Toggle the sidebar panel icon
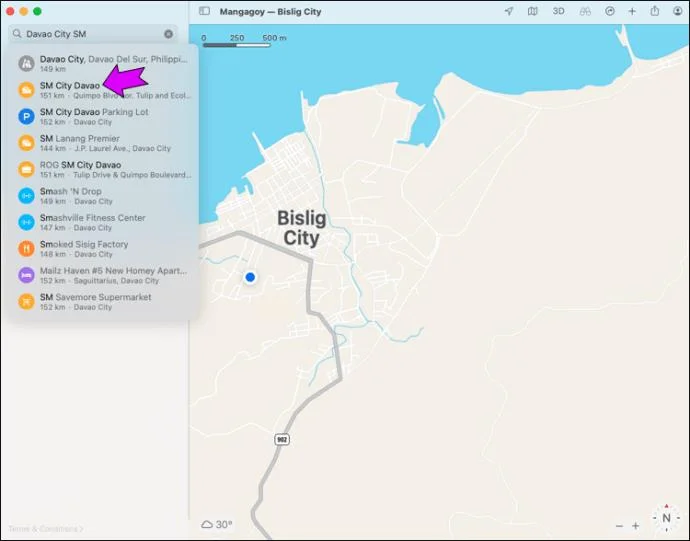690x541 pixels. [204, 11]
